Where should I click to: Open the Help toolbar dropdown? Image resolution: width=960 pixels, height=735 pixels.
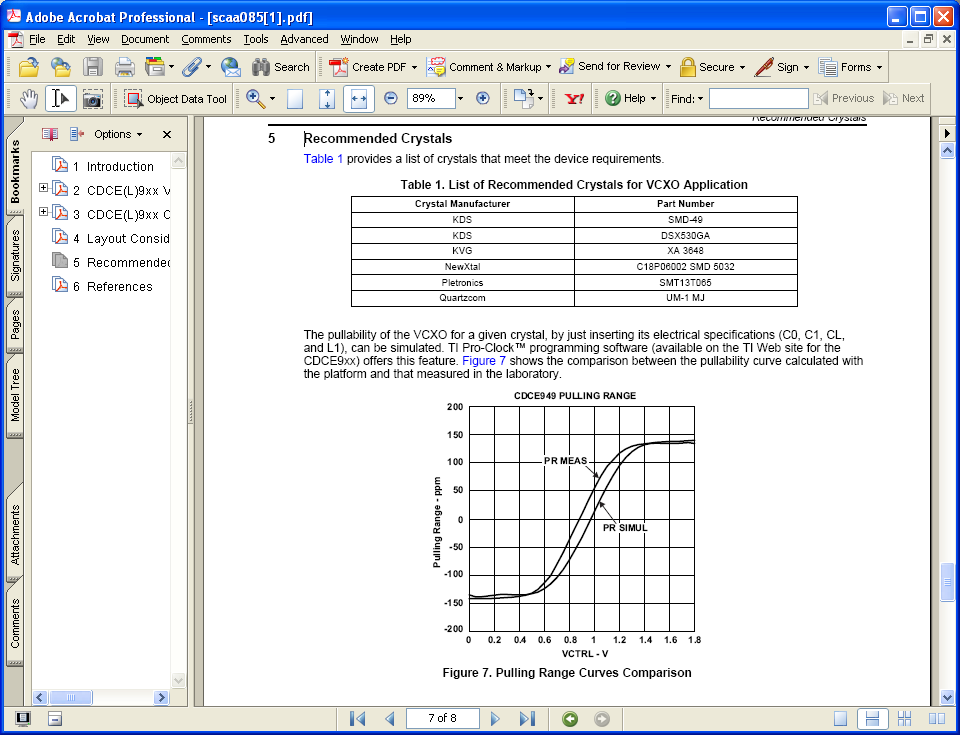pos(653,98)
